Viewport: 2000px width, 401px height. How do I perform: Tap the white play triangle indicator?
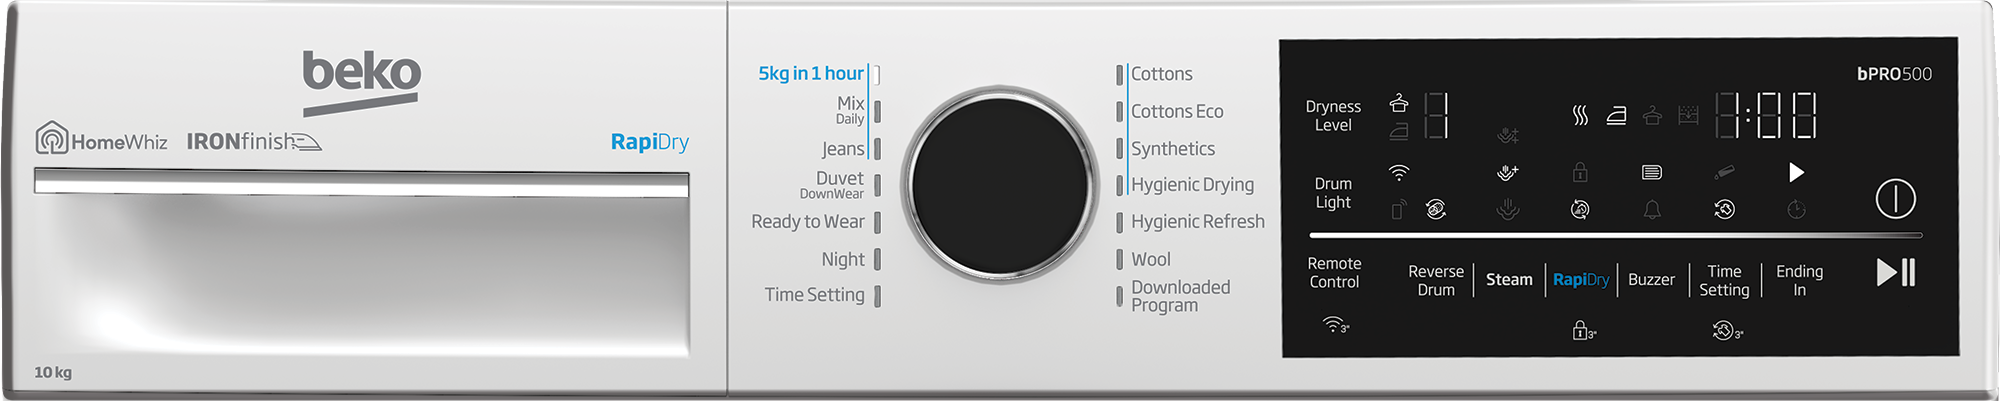point(1796,173)
